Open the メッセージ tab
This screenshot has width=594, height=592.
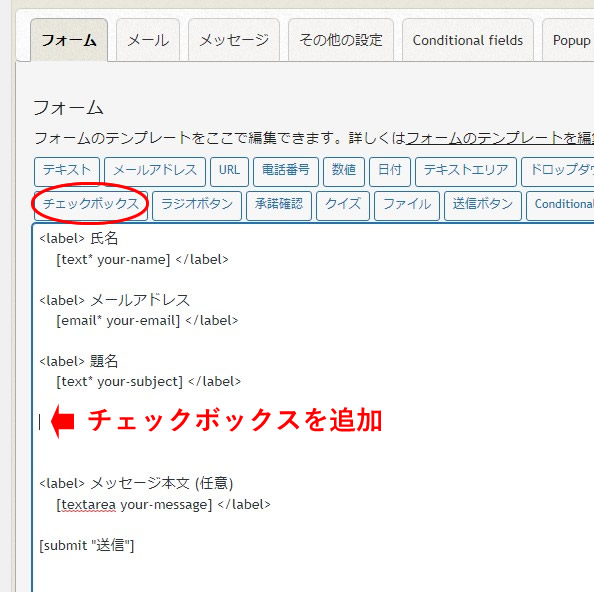234,40
